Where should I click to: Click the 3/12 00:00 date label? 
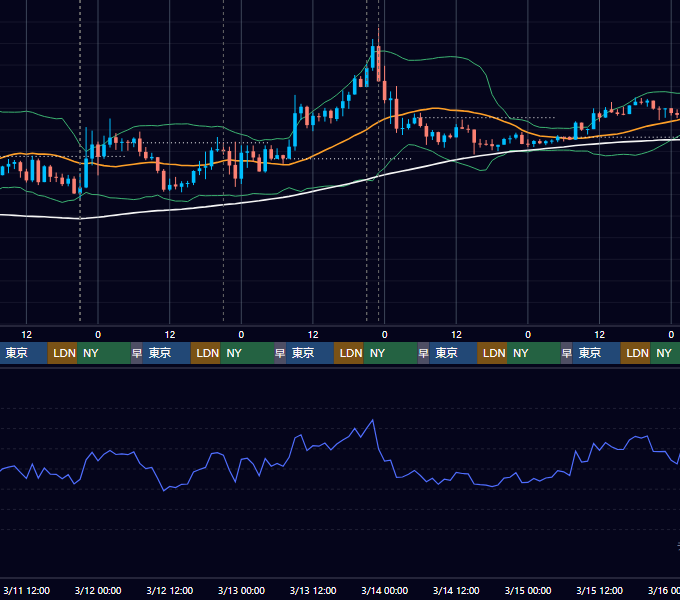pyautogui.click(x=98, y=590)
